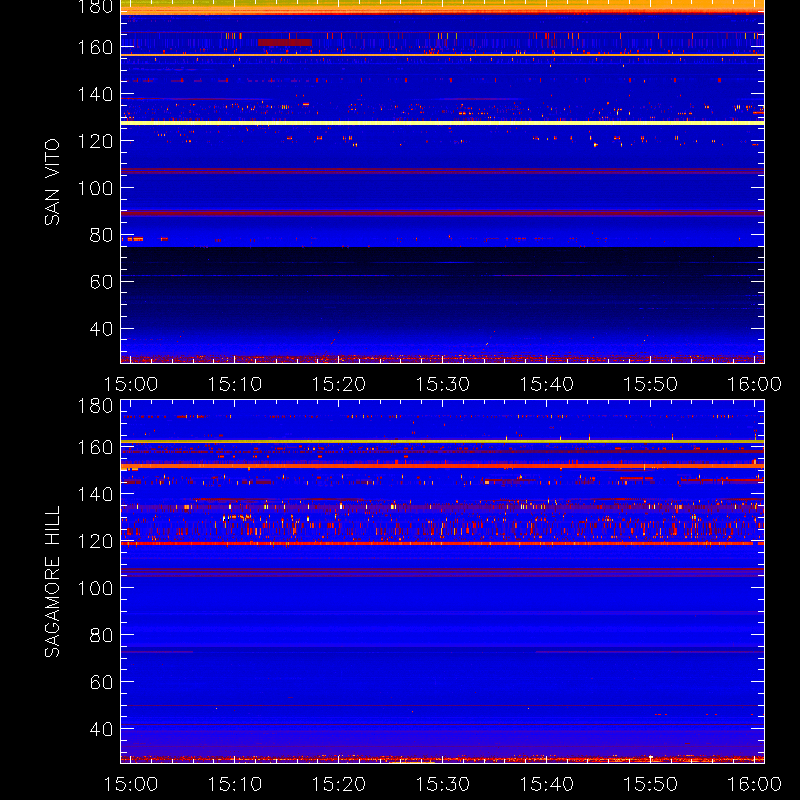800x800 pixels.
Task: Select the 60 tick label on SAN VITO axis
Action: tap(101, 282)
